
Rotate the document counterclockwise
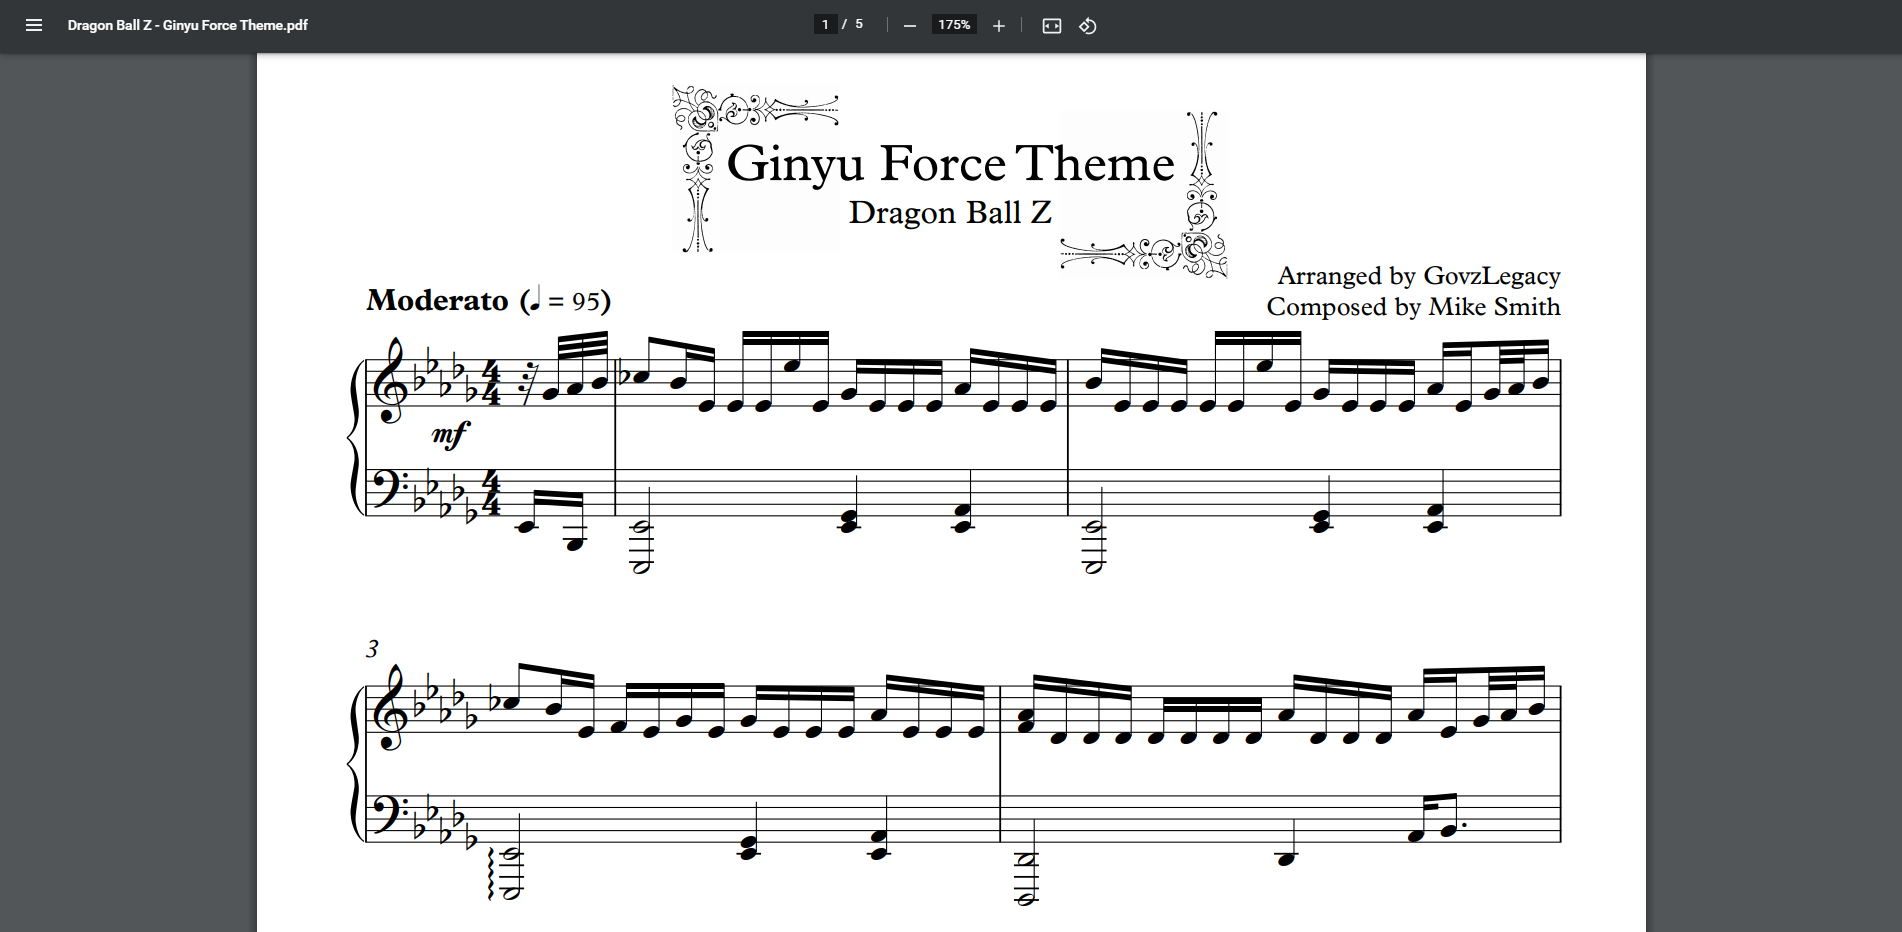click(x=1088, y=26)
